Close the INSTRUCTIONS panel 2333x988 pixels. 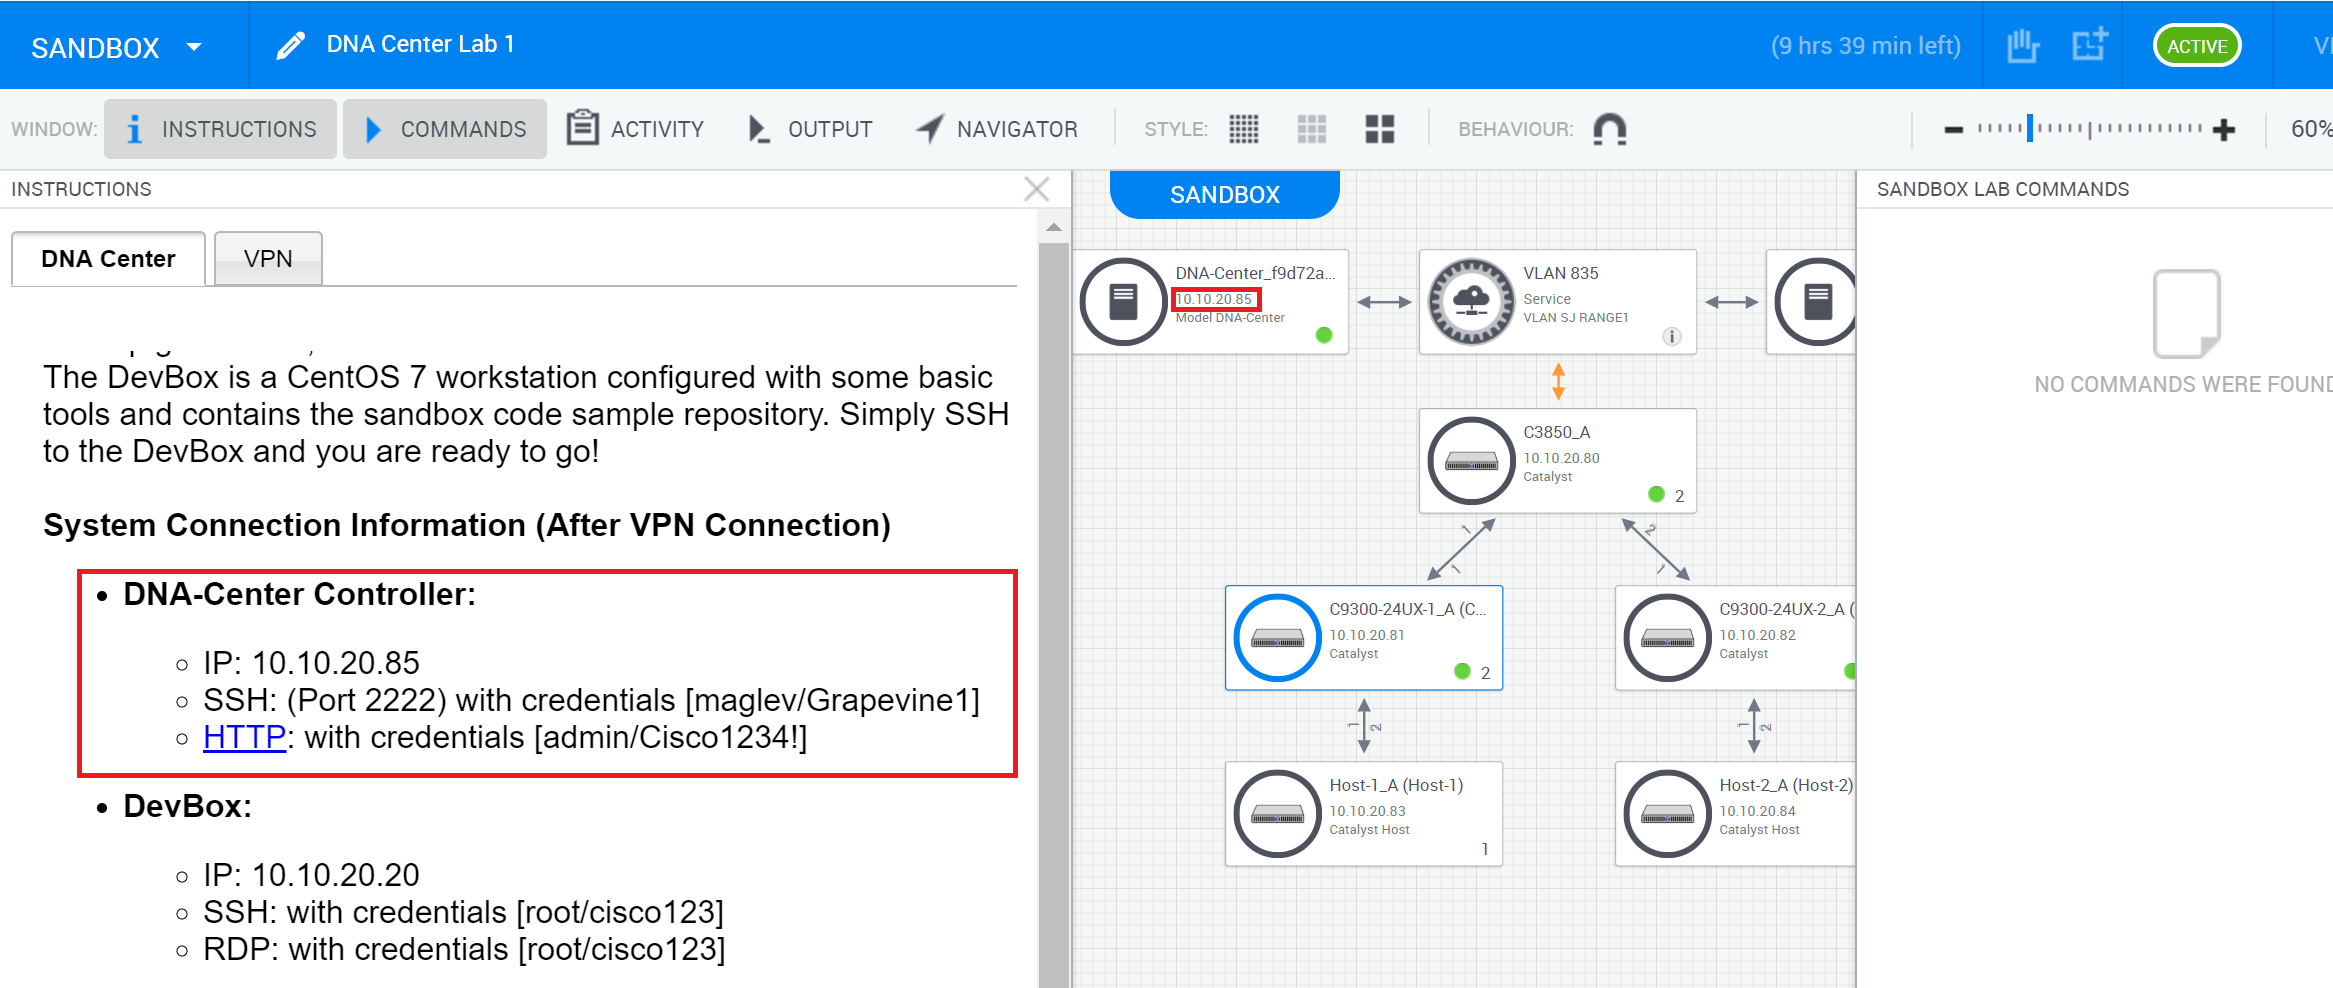coord(1037,189)
